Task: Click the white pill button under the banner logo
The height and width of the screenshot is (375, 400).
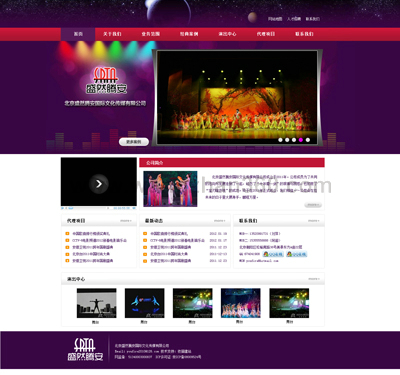Action: click(134, 142)
